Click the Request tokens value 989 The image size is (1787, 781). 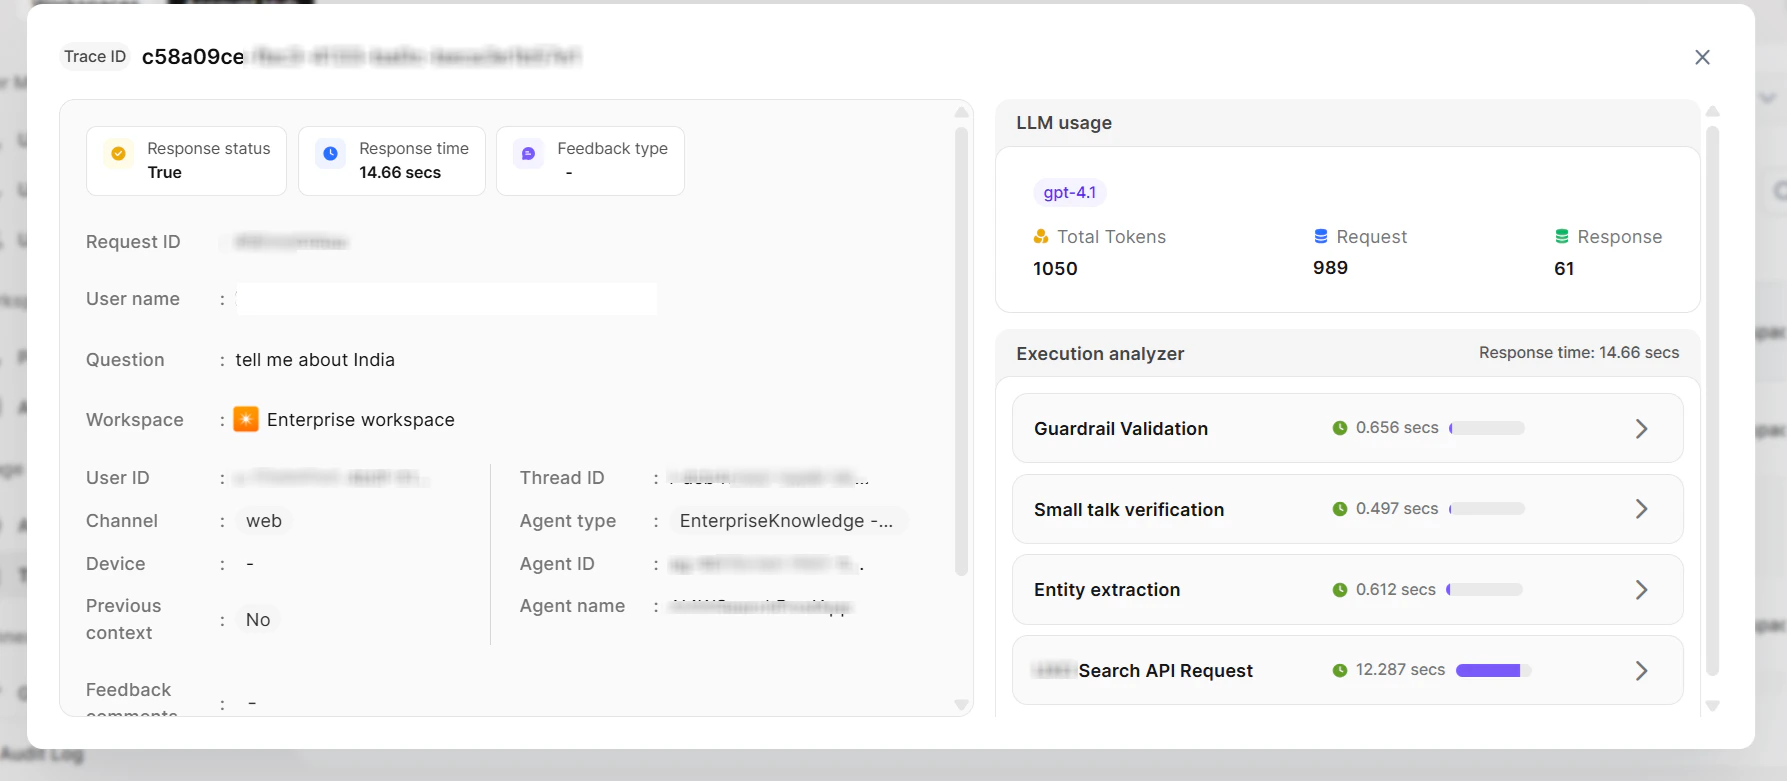pyautogui.click(x=1330, y=268)
